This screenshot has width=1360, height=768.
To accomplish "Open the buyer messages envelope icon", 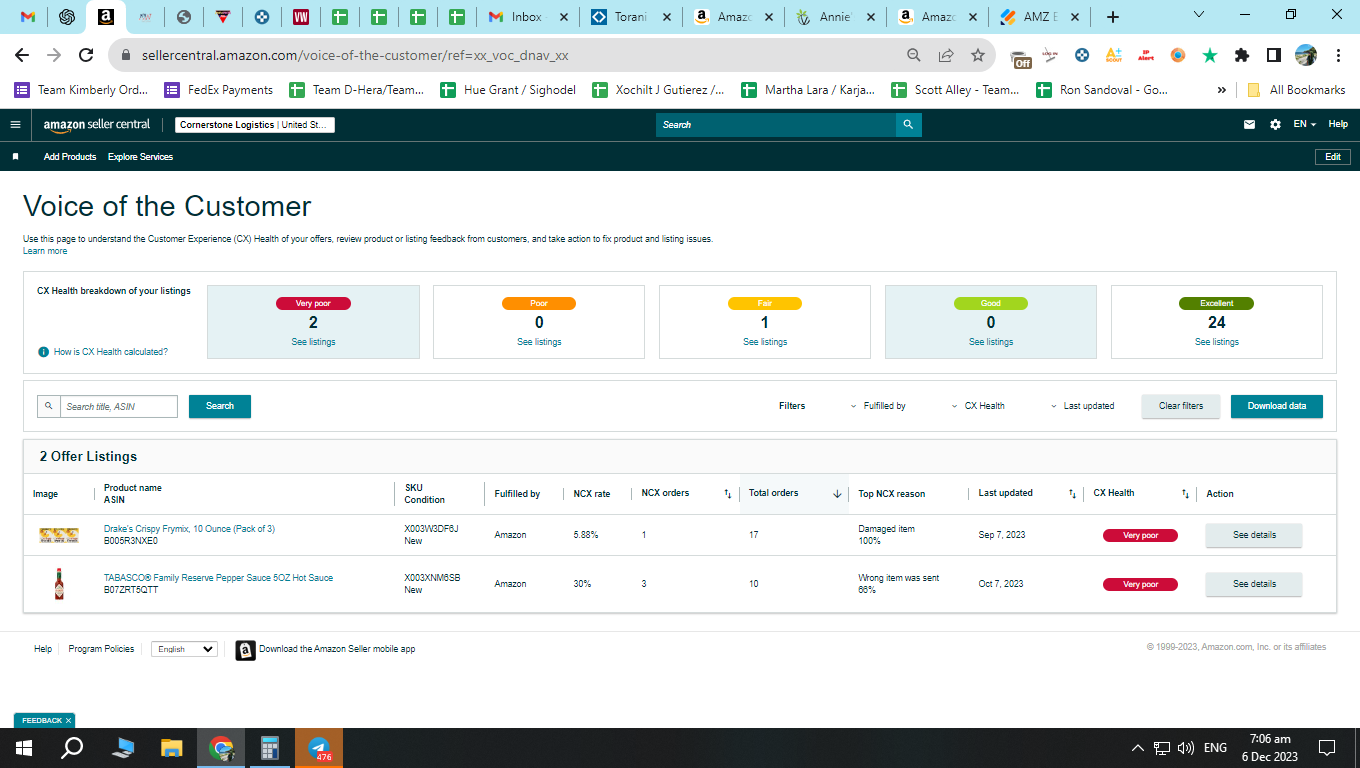I will pos(1249,125).
